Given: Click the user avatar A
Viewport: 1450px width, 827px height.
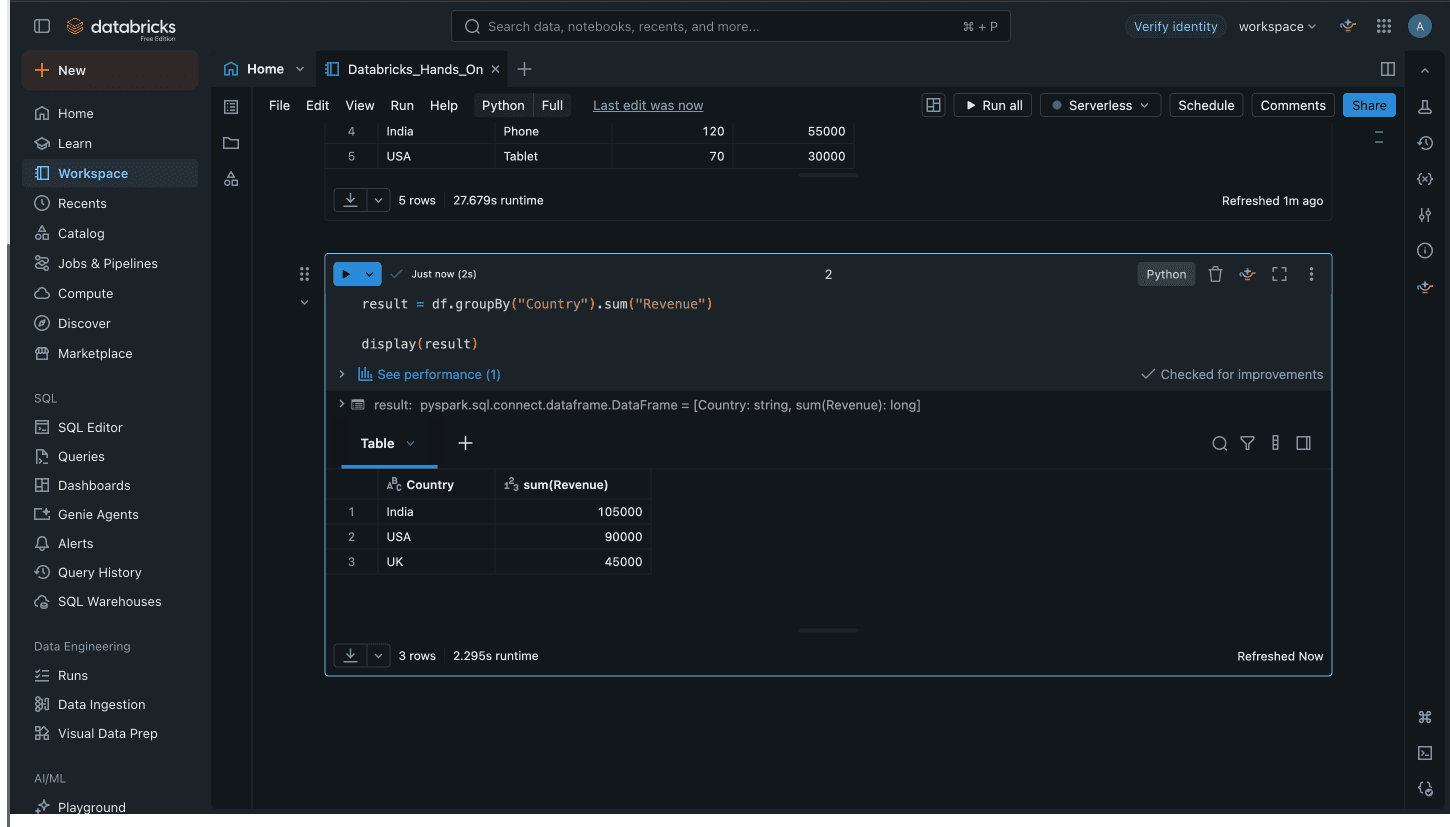Looking at the screenshot, I should click(x=1419, y=27).
